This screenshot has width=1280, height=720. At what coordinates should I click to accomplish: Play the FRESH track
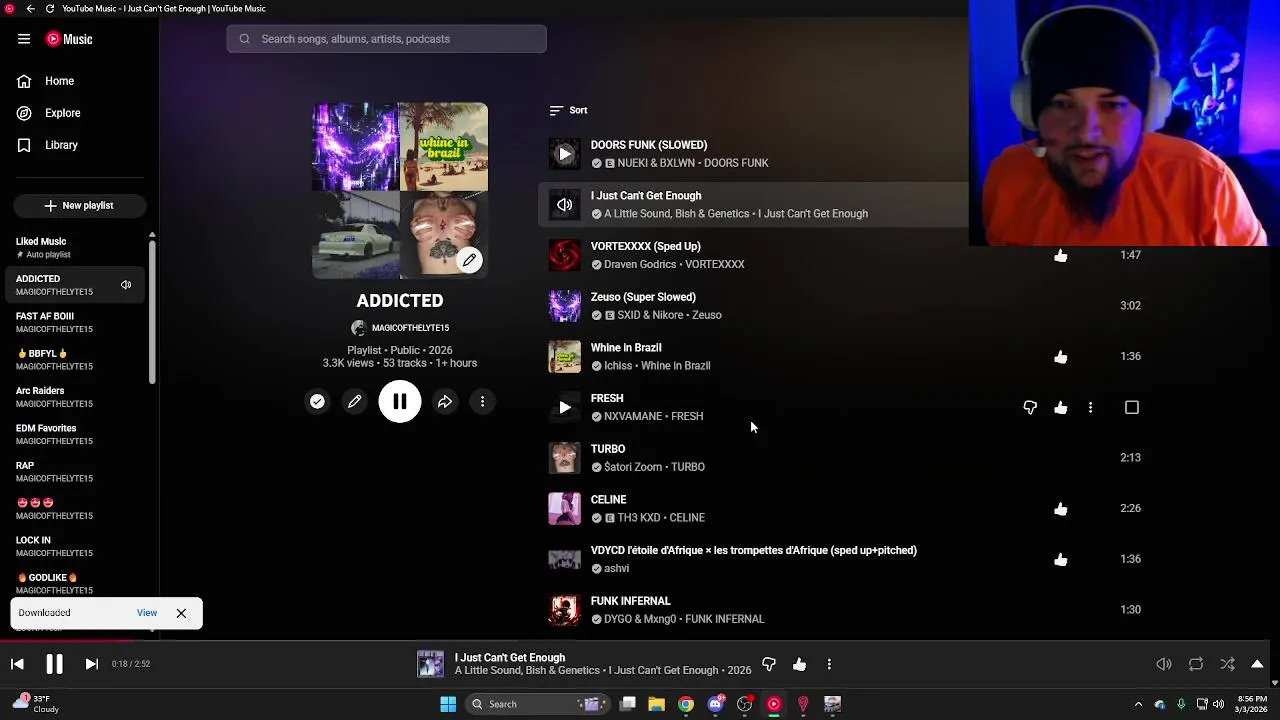pos(564,407)
